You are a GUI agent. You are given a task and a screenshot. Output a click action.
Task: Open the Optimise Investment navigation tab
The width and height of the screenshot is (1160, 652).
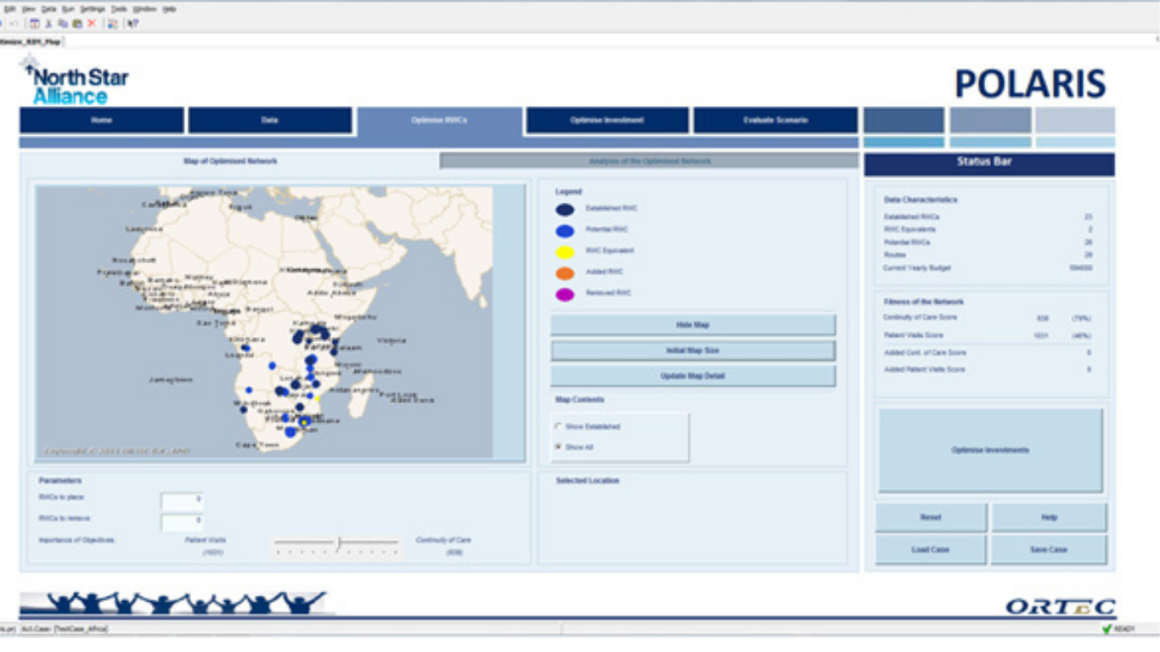[x=607, y=120]
